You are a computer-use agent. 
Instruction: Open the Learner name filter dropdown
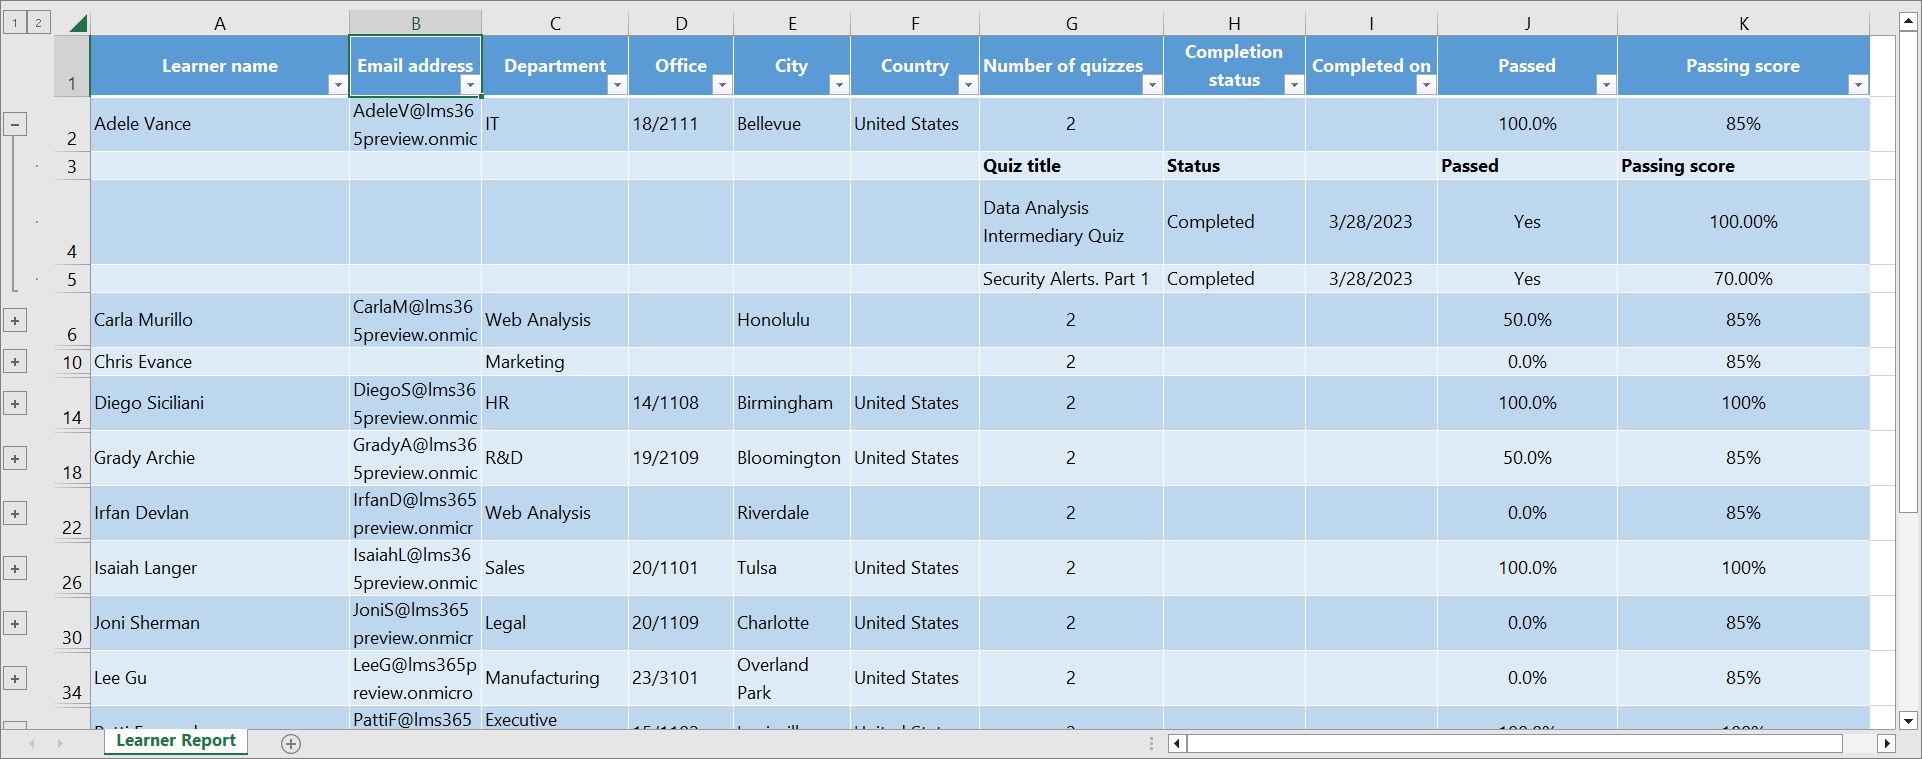(337, 85)
